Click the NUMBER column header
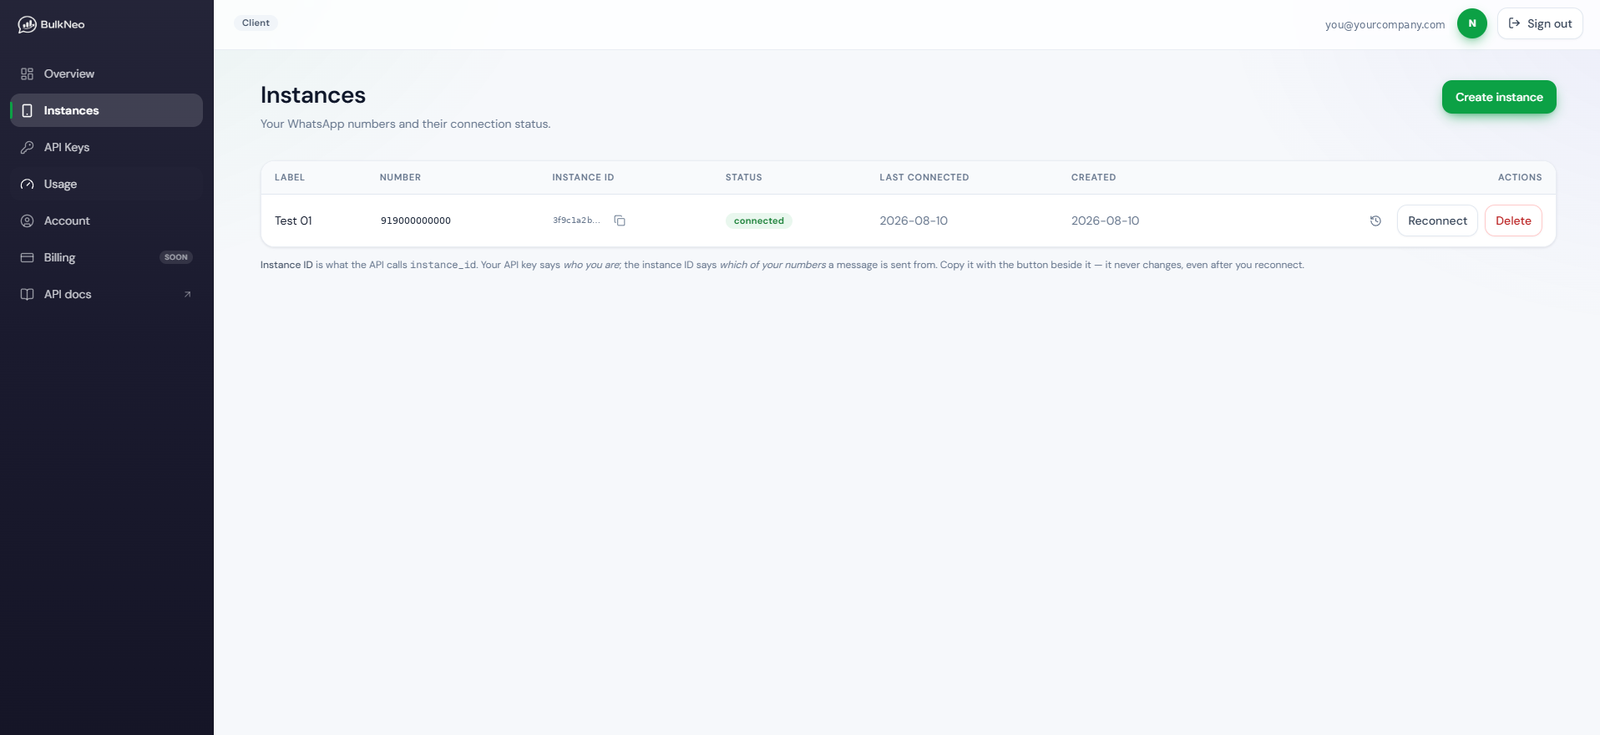The height and width of the screenshot is (735, 1600). point(400,178)
